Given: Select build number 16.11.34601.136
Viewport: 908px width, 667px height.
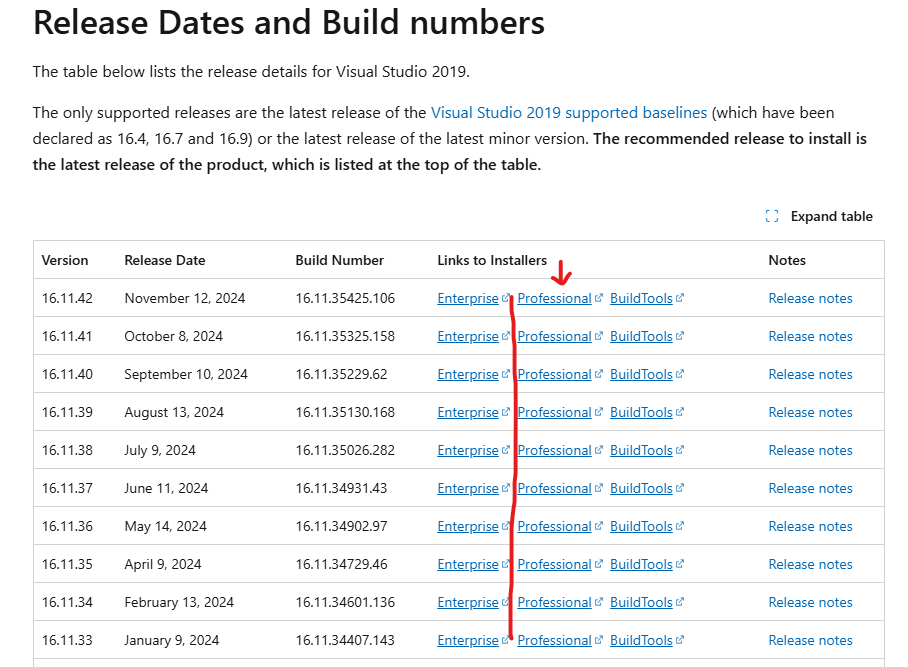Looking at the screenshot, I should pyautogui.click(x=345, y=602).
